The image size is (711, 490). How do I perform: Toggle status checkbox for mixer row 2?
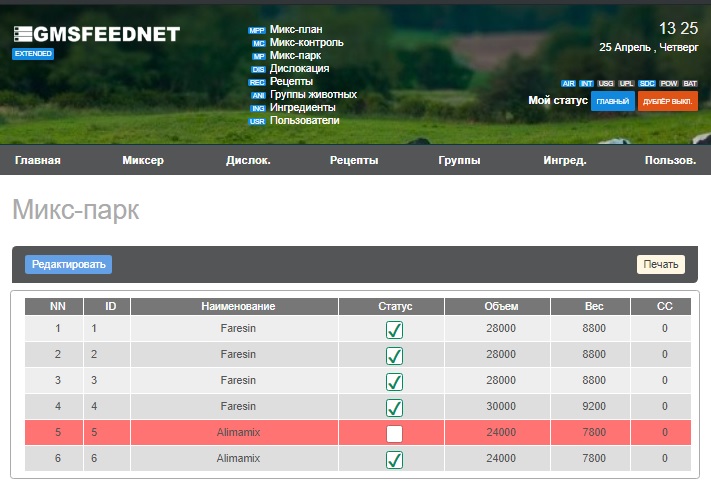(394, 355)
